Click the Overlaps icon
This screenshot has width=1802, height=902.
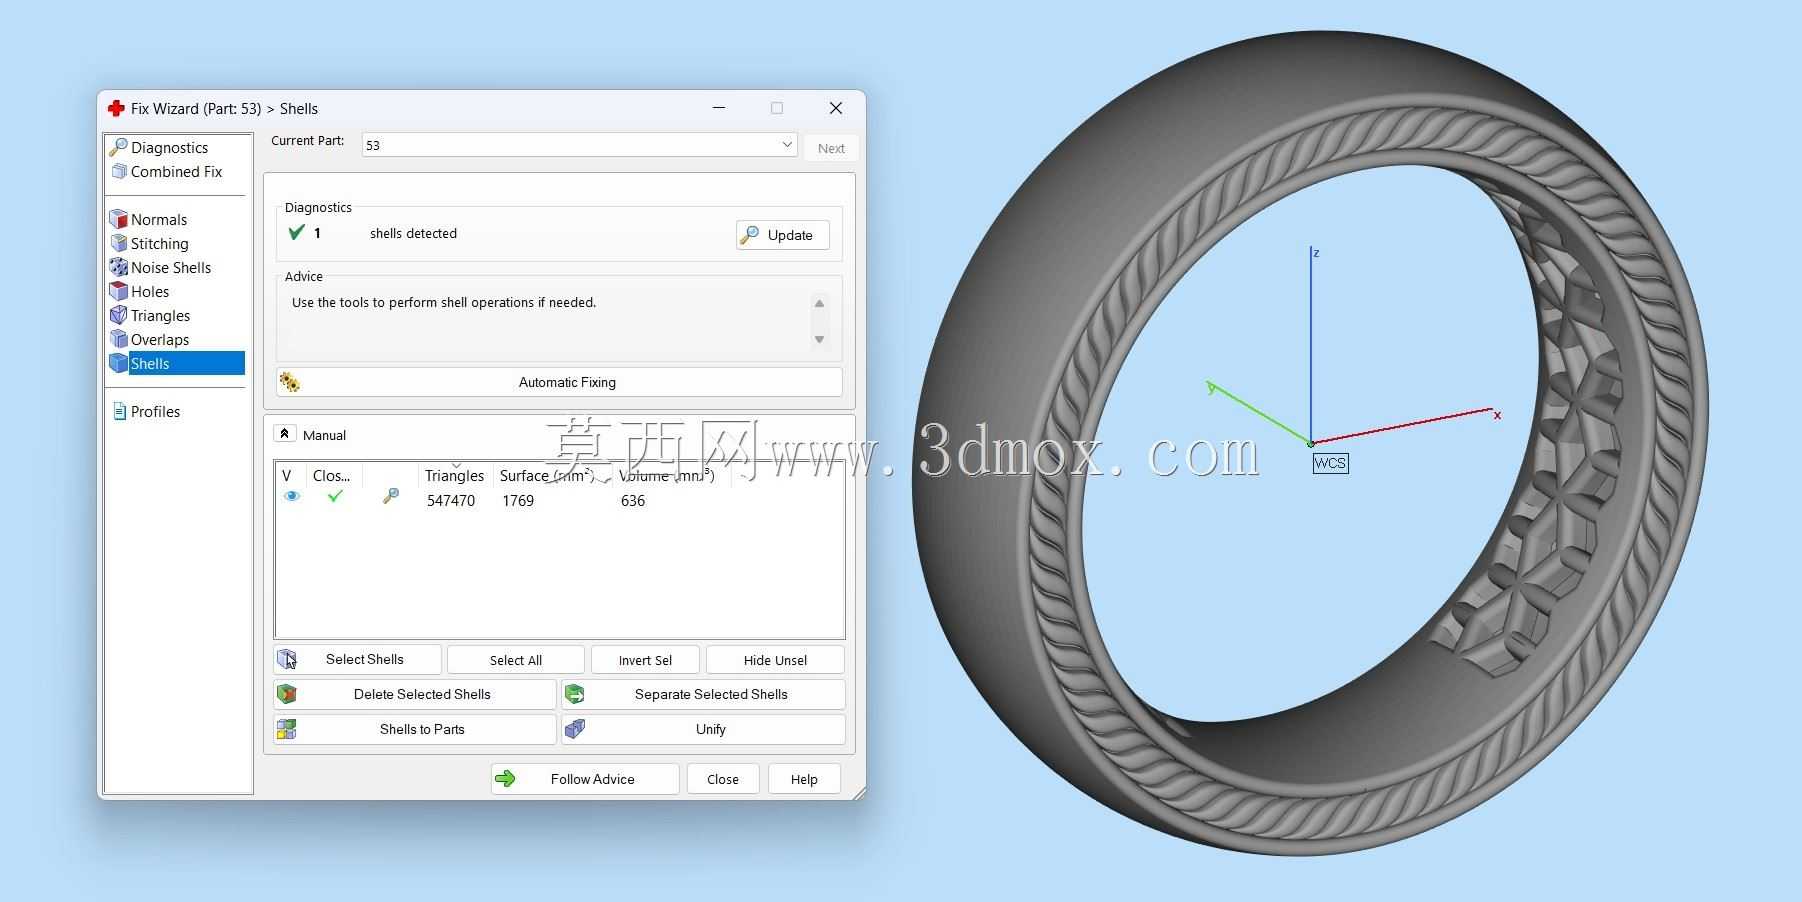(x=119, y=339)
